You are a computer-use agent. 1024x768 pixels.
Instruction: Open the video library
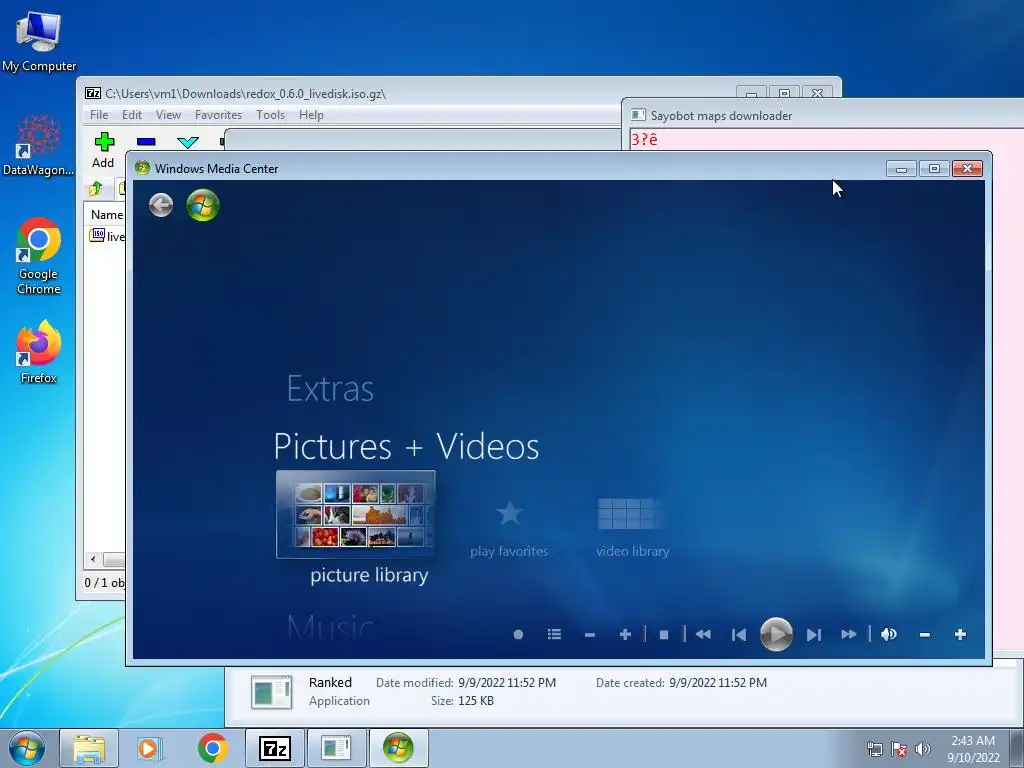632,529
